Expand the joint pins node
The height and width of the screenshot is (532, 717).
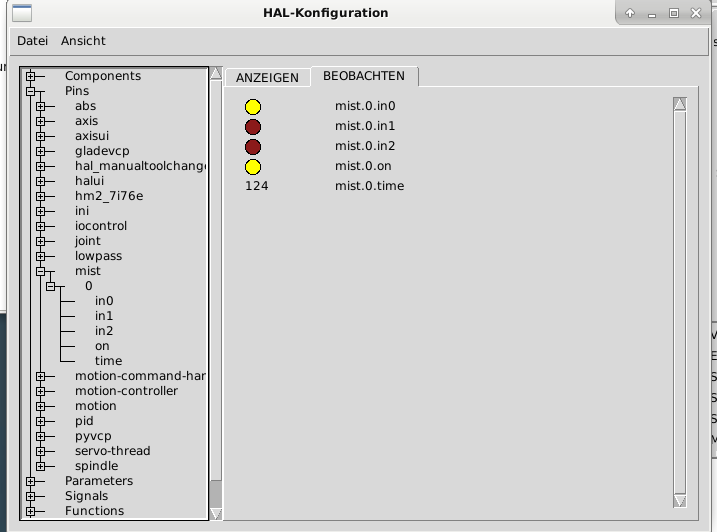click(40, 241)
